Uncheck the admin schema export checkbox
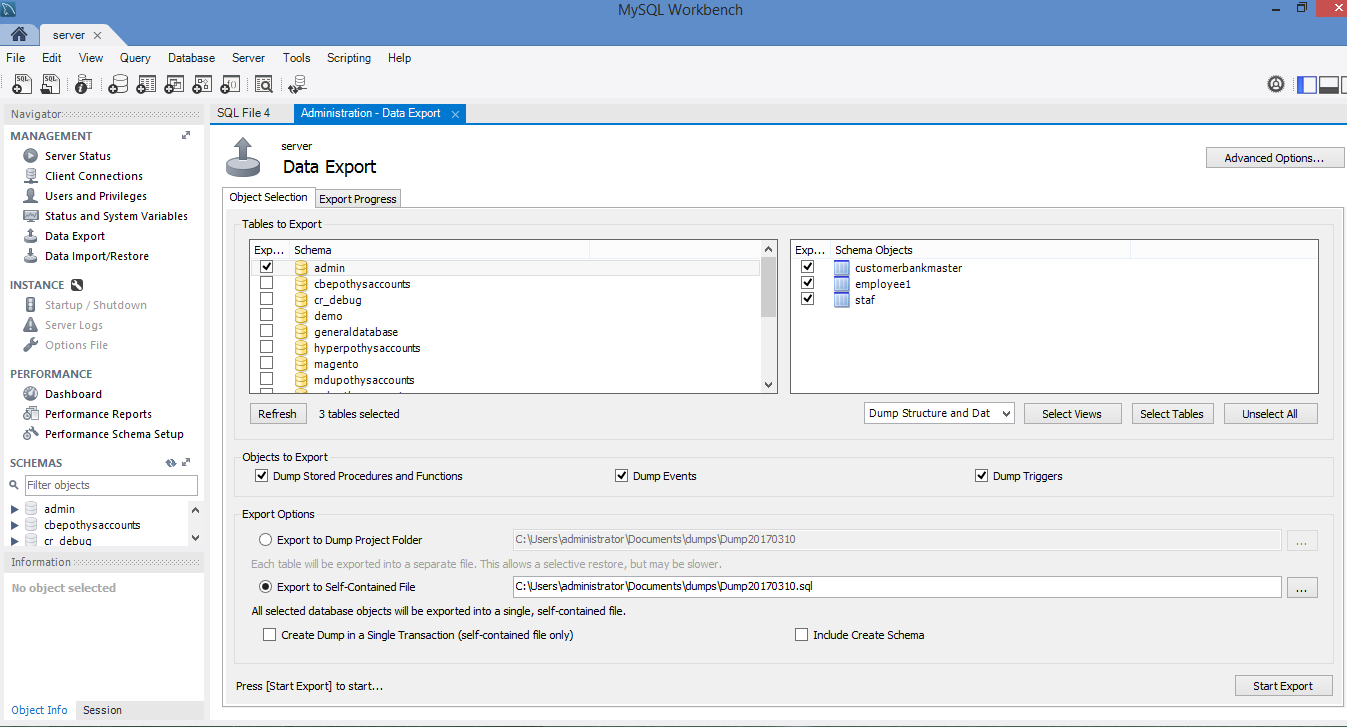 (266, 267)
